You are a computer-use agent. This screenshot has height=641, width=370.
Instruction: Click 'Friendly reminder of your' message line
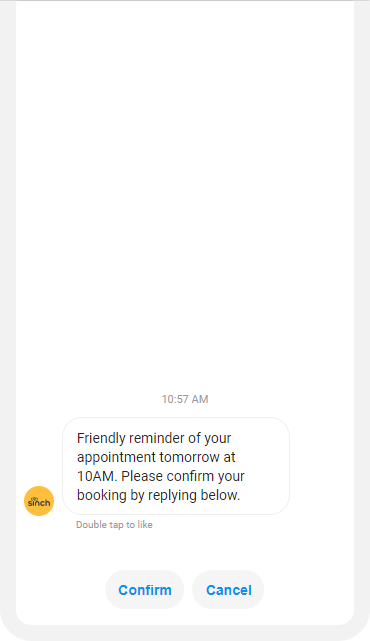tap(154, 438)
